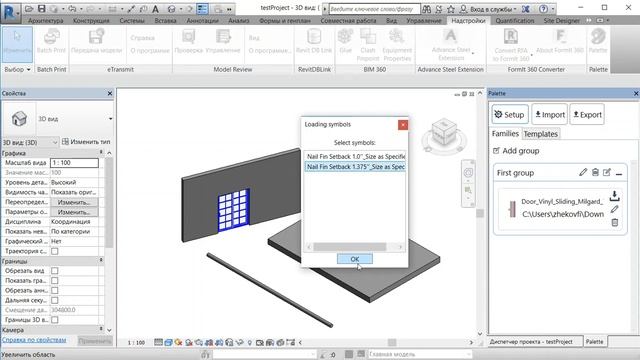The image size is (640, 360).
Task: Delete the Door_Vinyl_Sliding family entry trash icon
Action: [615, 222]
